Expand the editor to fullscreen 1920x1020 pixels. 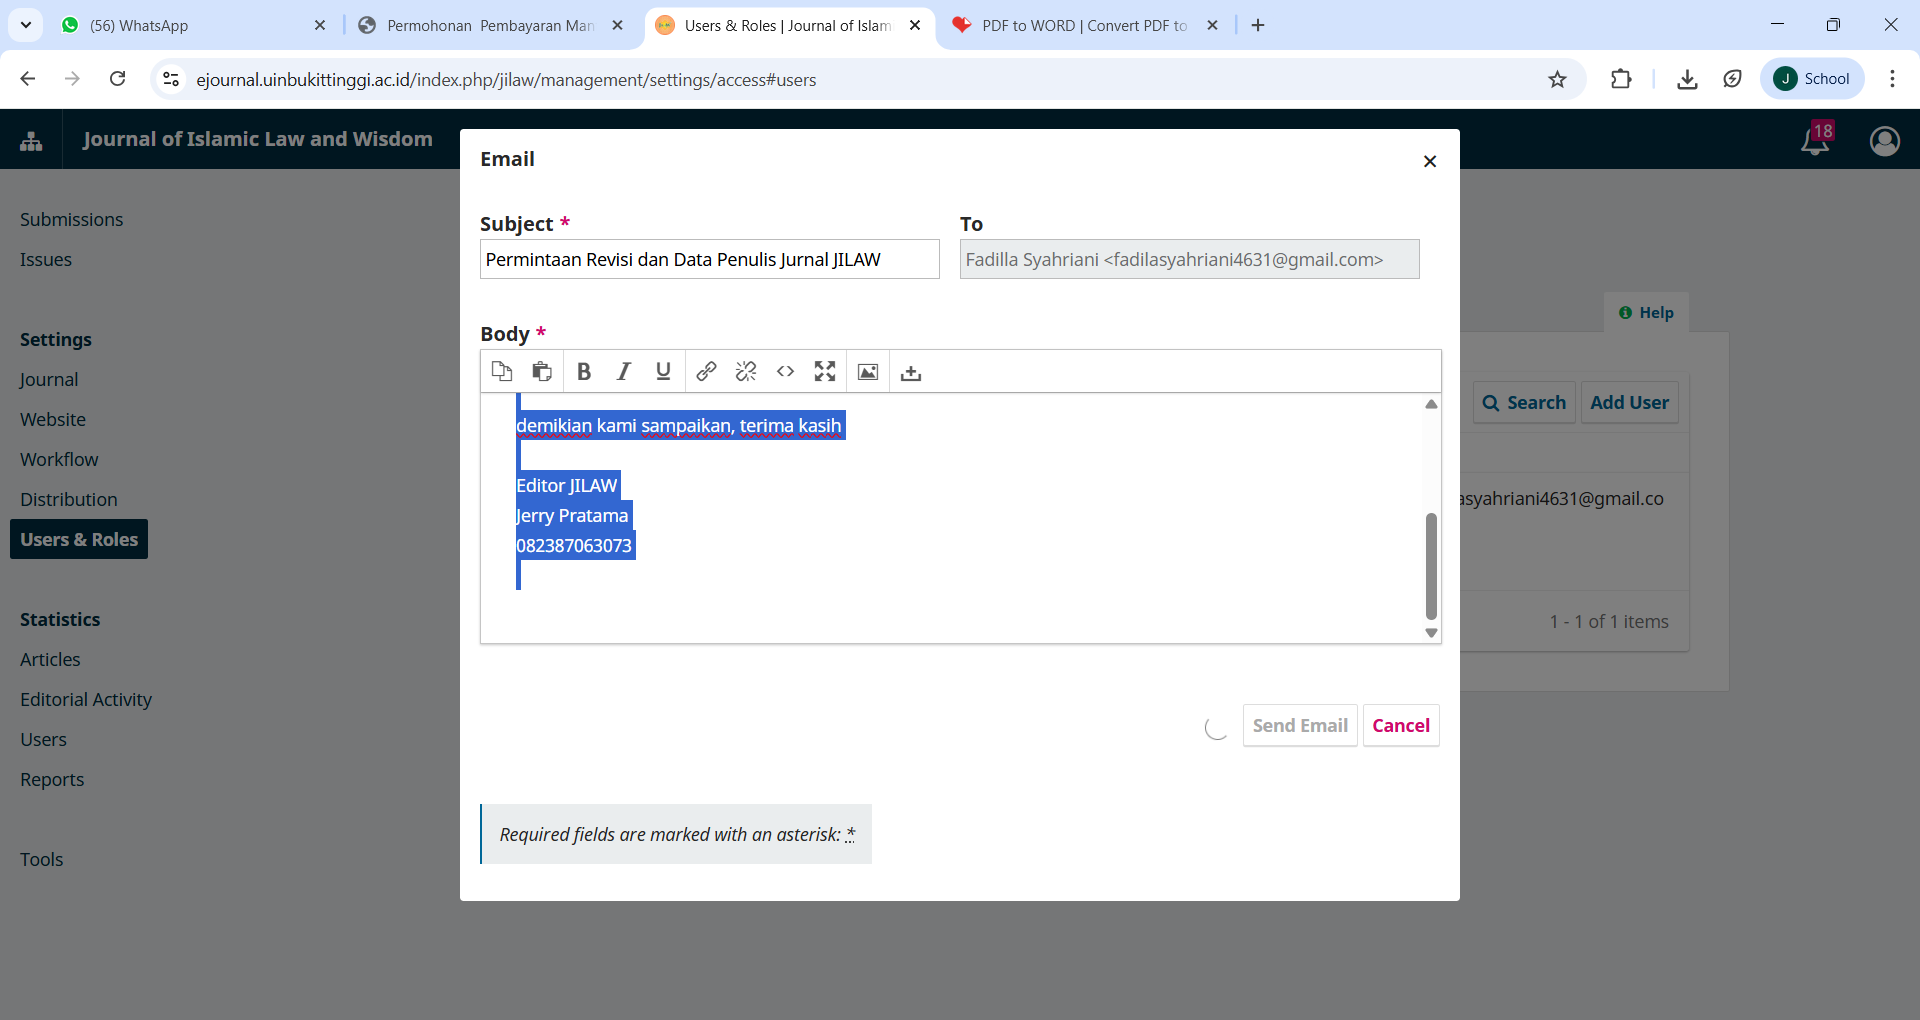pos(825,372)
